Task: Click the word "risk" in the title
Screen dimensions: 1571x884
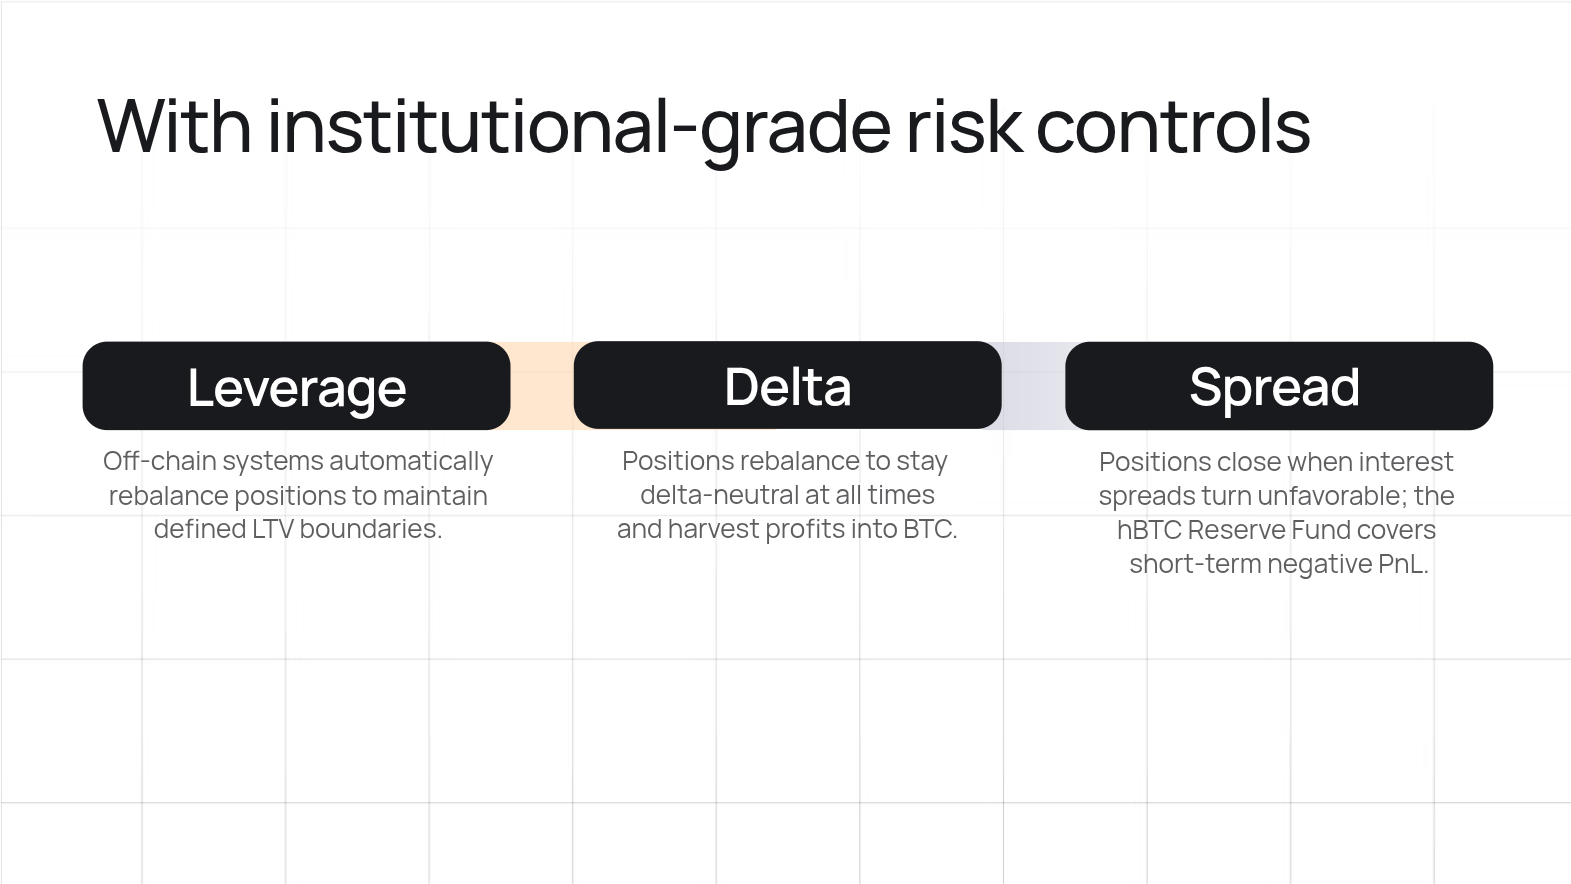Action: tap(964, 127)
